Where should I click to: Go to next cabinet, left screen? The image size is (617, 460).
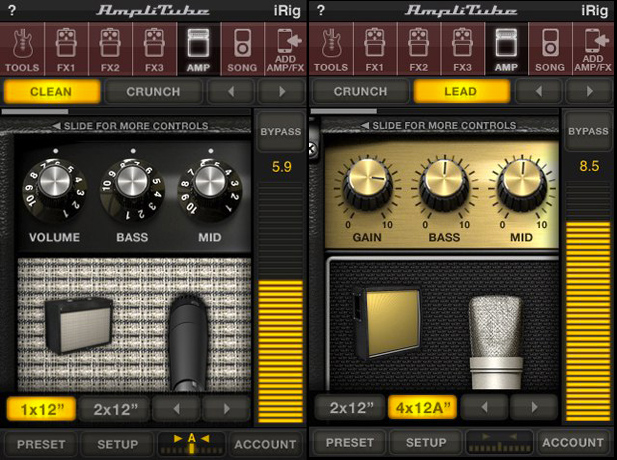click(x=226, y=409)
